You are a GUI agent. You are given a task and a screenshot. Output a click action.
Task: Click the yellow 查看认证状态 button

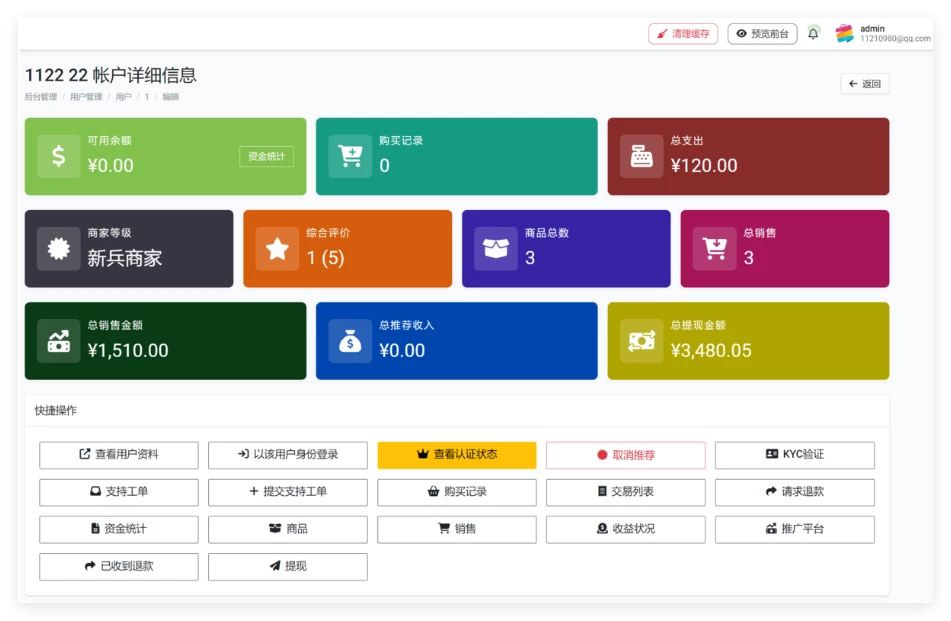457,455
